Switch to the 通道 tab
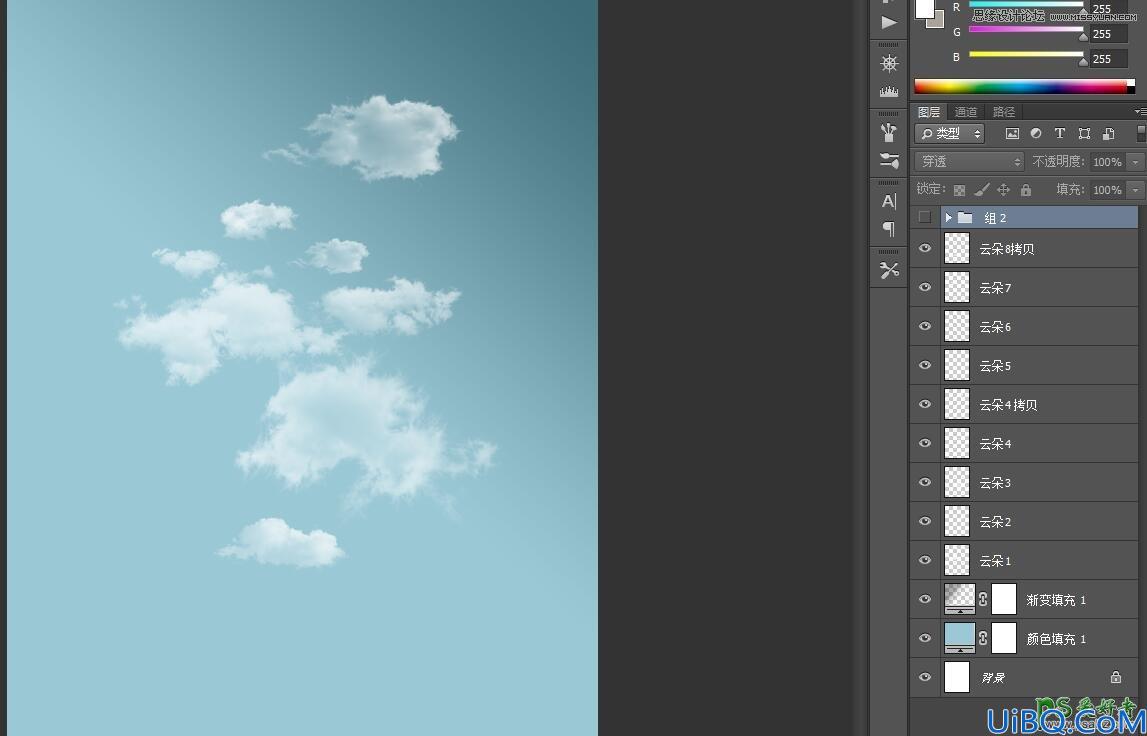The width and height of the screenshot is (1147, 736). pos(966,111)
